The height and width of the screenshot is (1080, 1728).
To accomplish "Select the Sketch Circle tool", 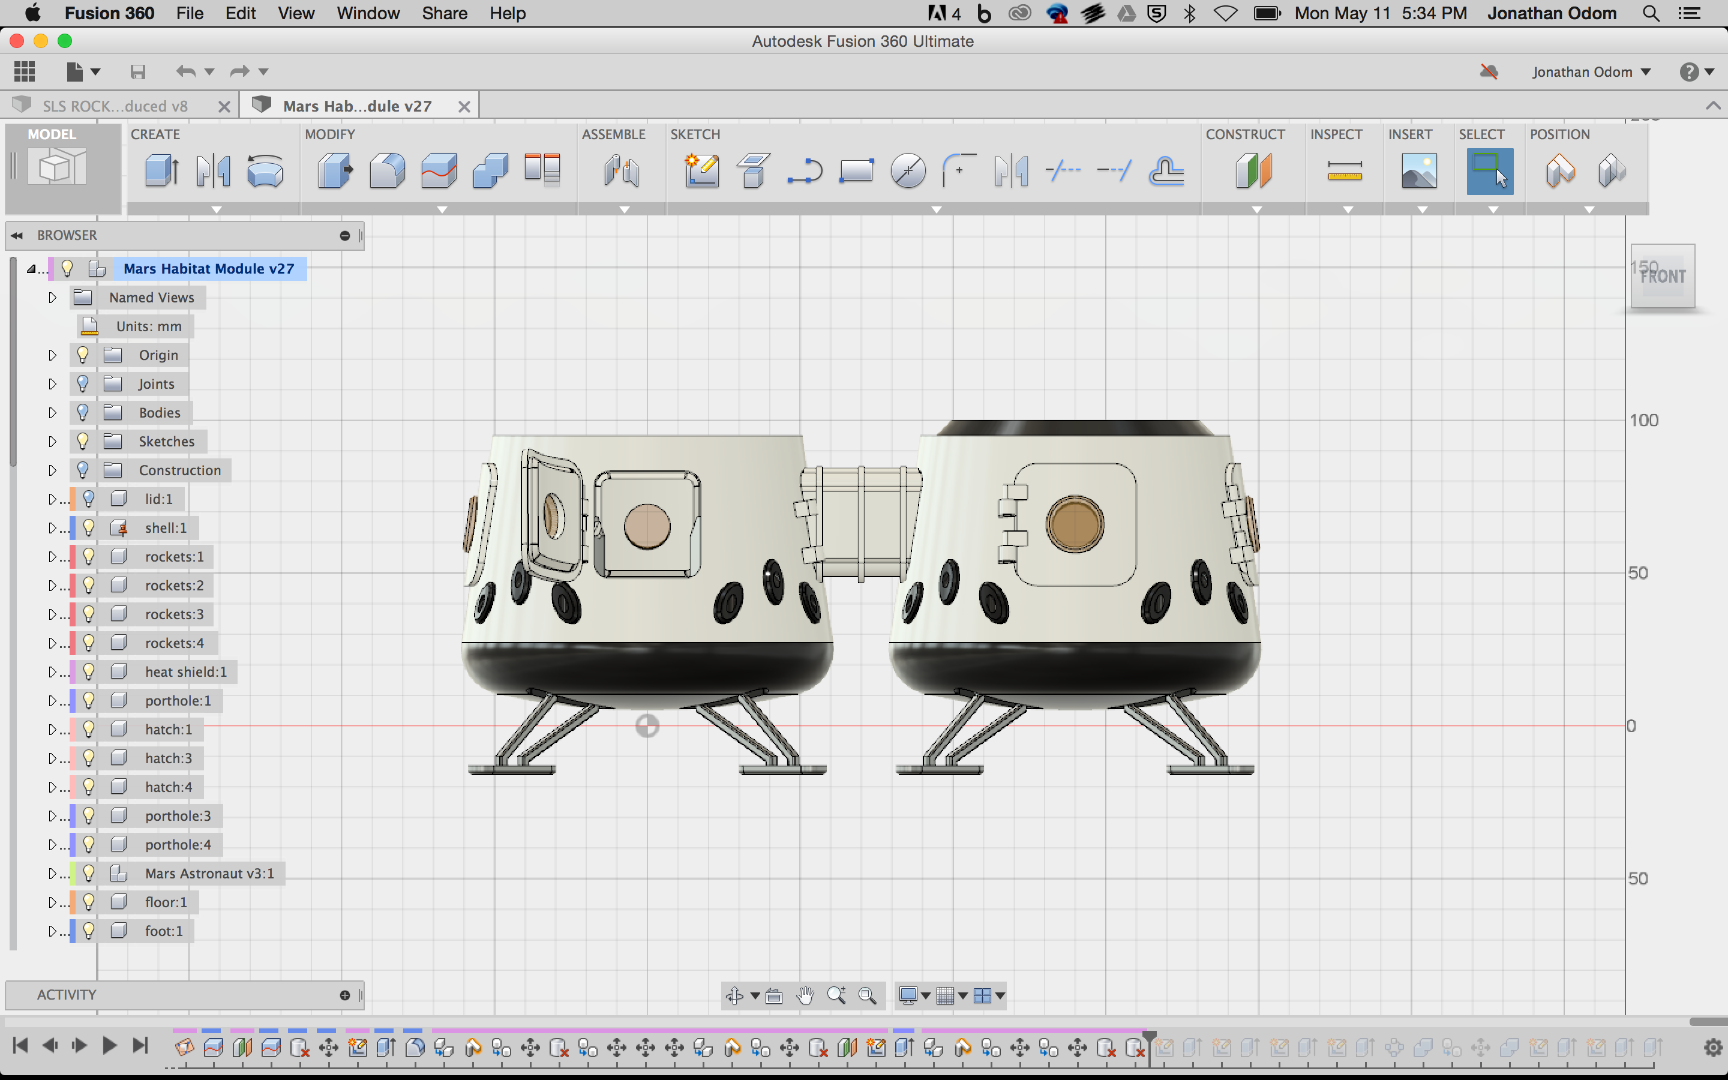I will coord(908,171).
